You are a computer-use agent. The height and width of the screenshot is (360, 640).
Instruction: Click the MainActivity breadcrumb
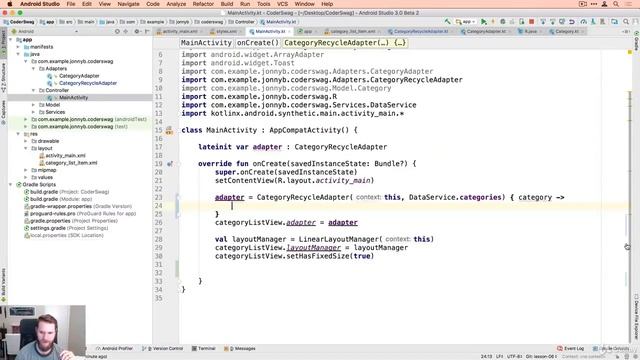coord(206,43)
